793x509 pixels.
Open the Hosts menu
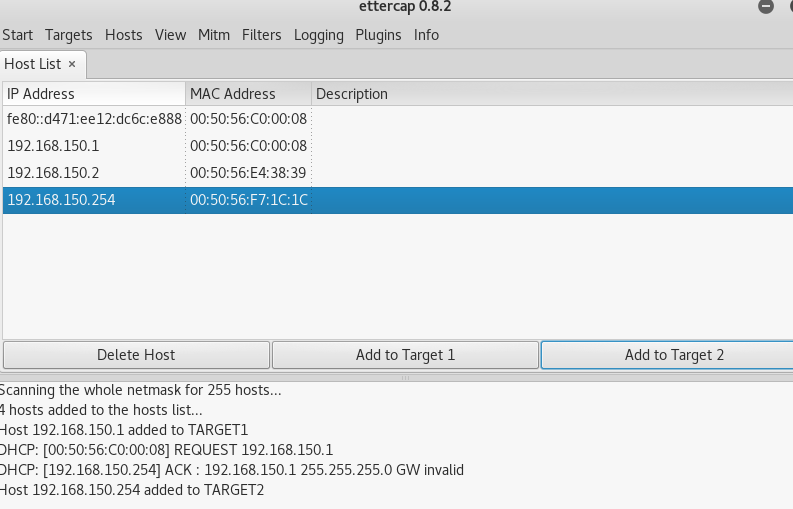click(x=124, y=35)
